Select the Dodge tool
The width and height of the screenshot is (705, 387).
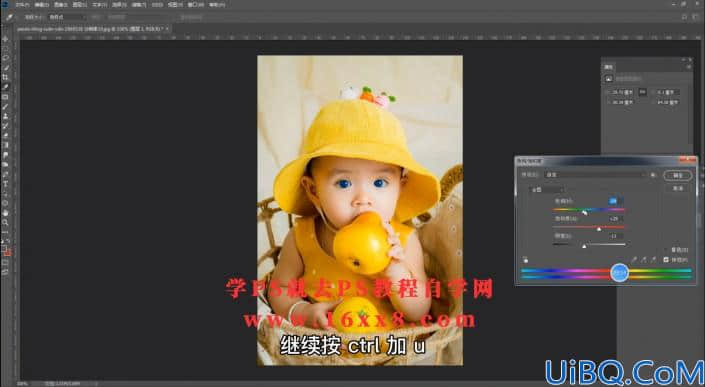tap(5, 164)
